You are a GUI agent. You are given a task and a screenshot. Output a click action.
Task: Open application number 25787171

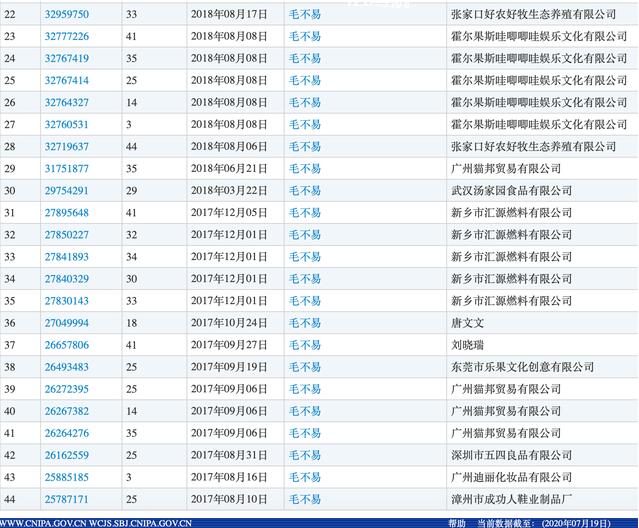click(67, 499)
